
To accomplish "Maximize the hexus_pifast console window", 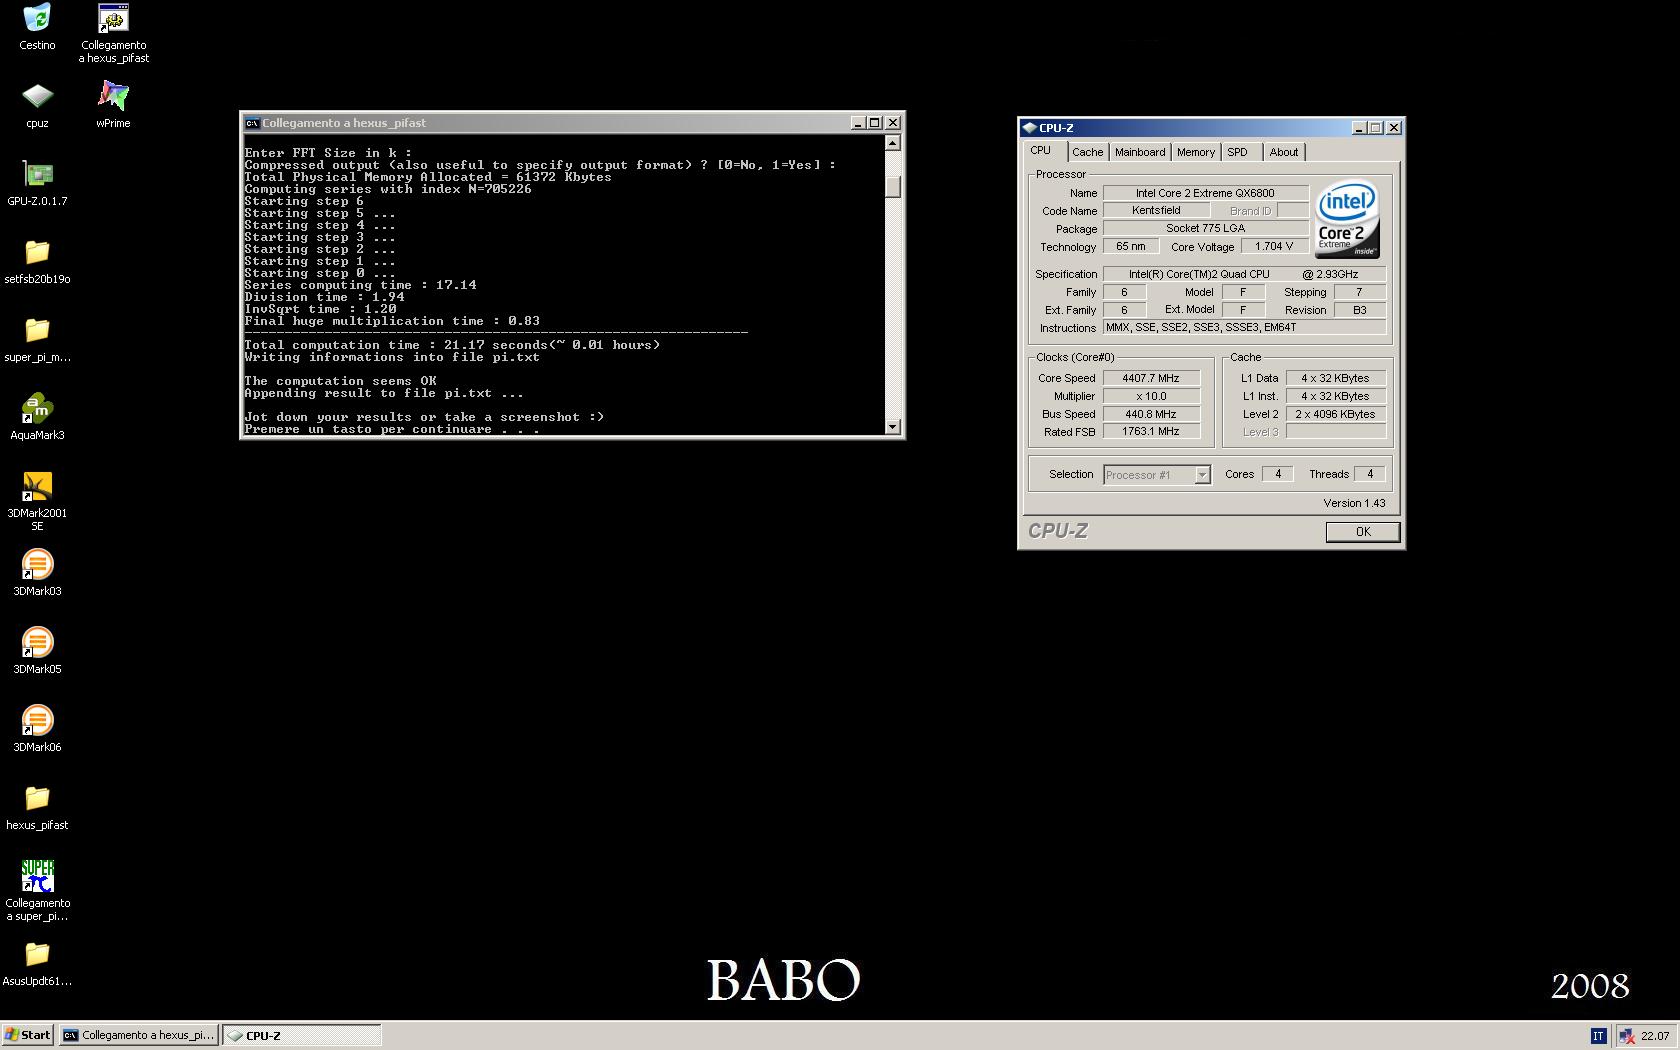I will tap(875, 123).
